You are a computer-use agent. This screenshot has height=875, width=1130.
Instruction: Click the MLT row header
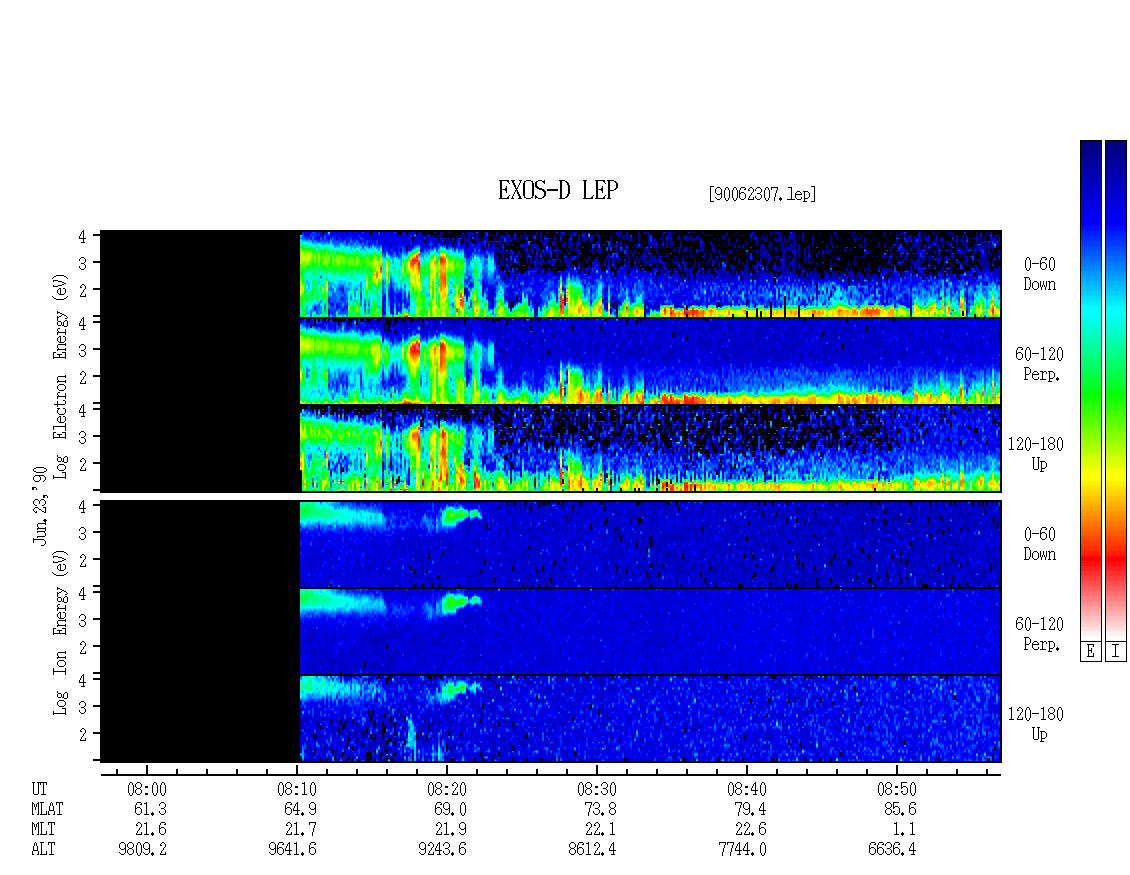(x=43, y=830)
